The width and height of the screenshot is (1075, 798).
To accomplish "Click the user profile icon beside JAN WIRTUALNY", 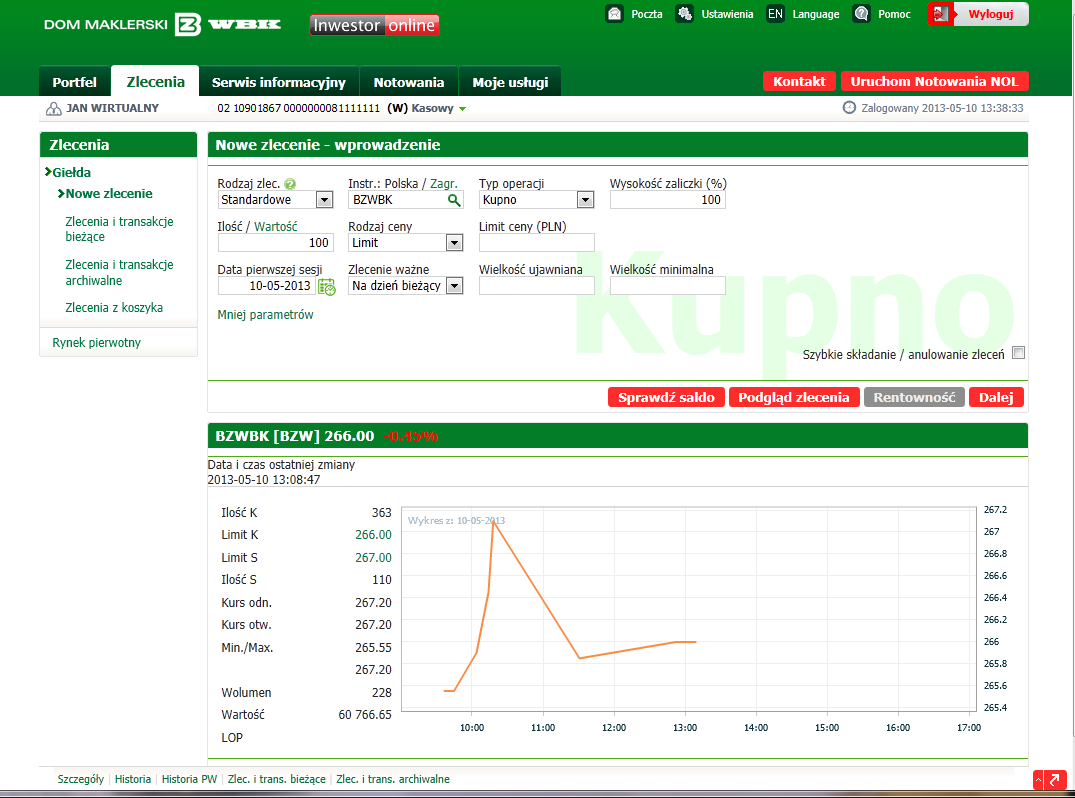I will pyautogui.click(x=53, y=108).
